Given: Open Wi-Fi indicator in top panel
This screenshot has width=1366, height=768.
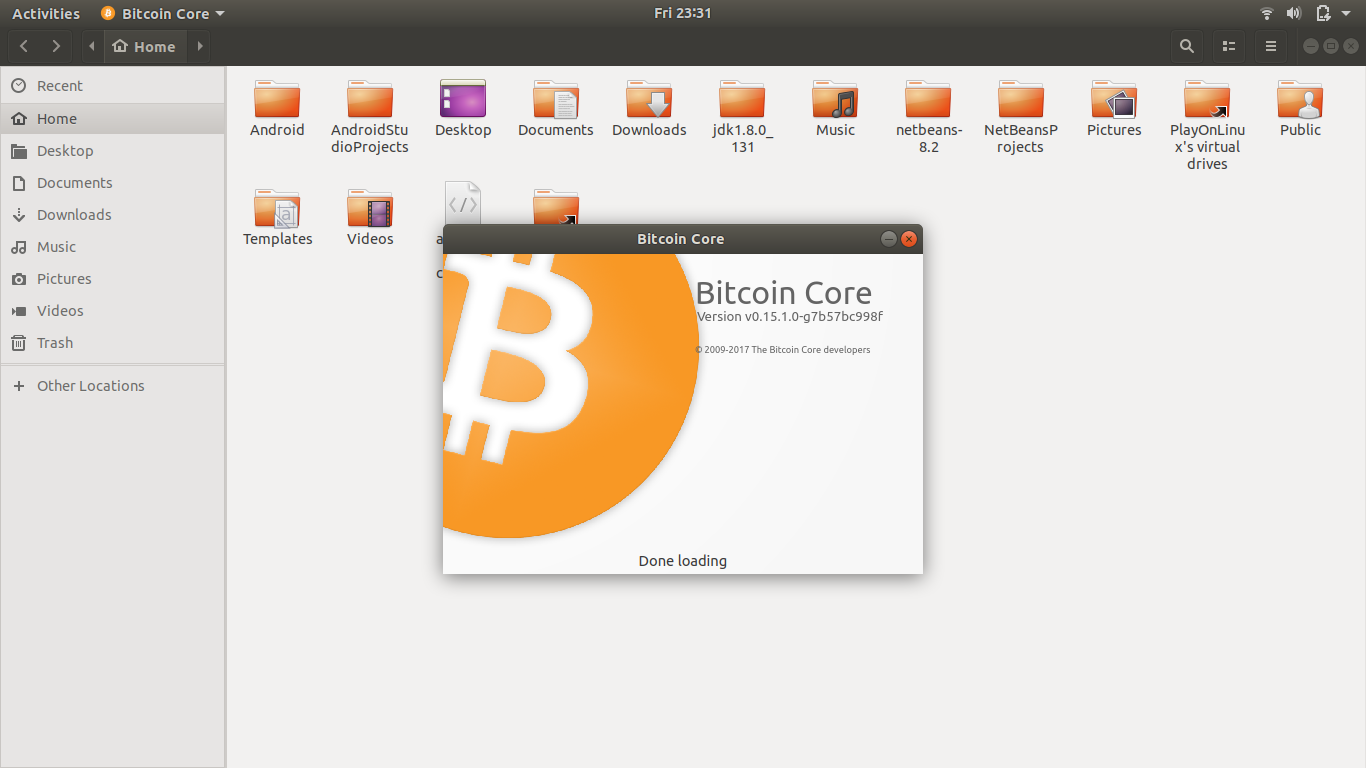Looking at the screenshot, I should (x=1267, y=13).
